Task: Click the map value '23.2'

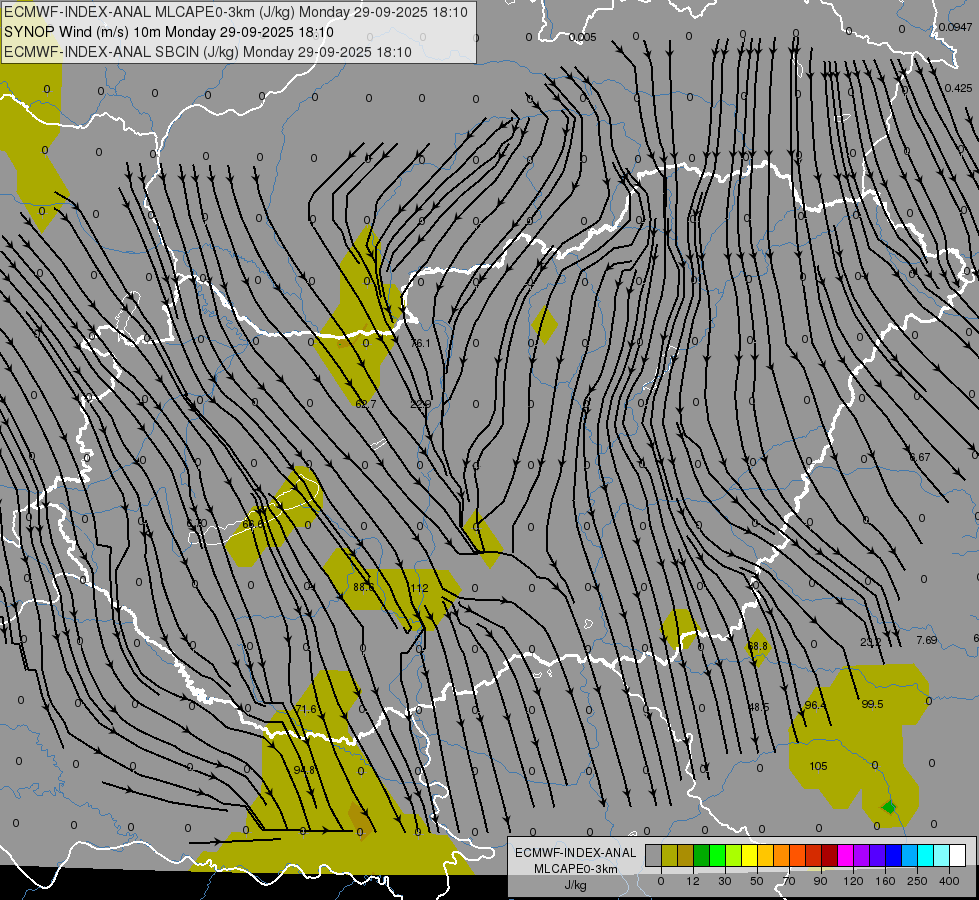Action: pyautogui.click(x=870, y=641)
